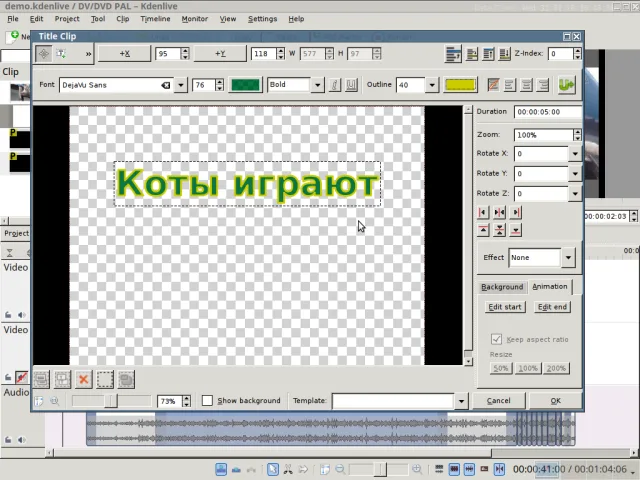Click the 100% resize button
This screenshot has width=640, height=480.
527,368
